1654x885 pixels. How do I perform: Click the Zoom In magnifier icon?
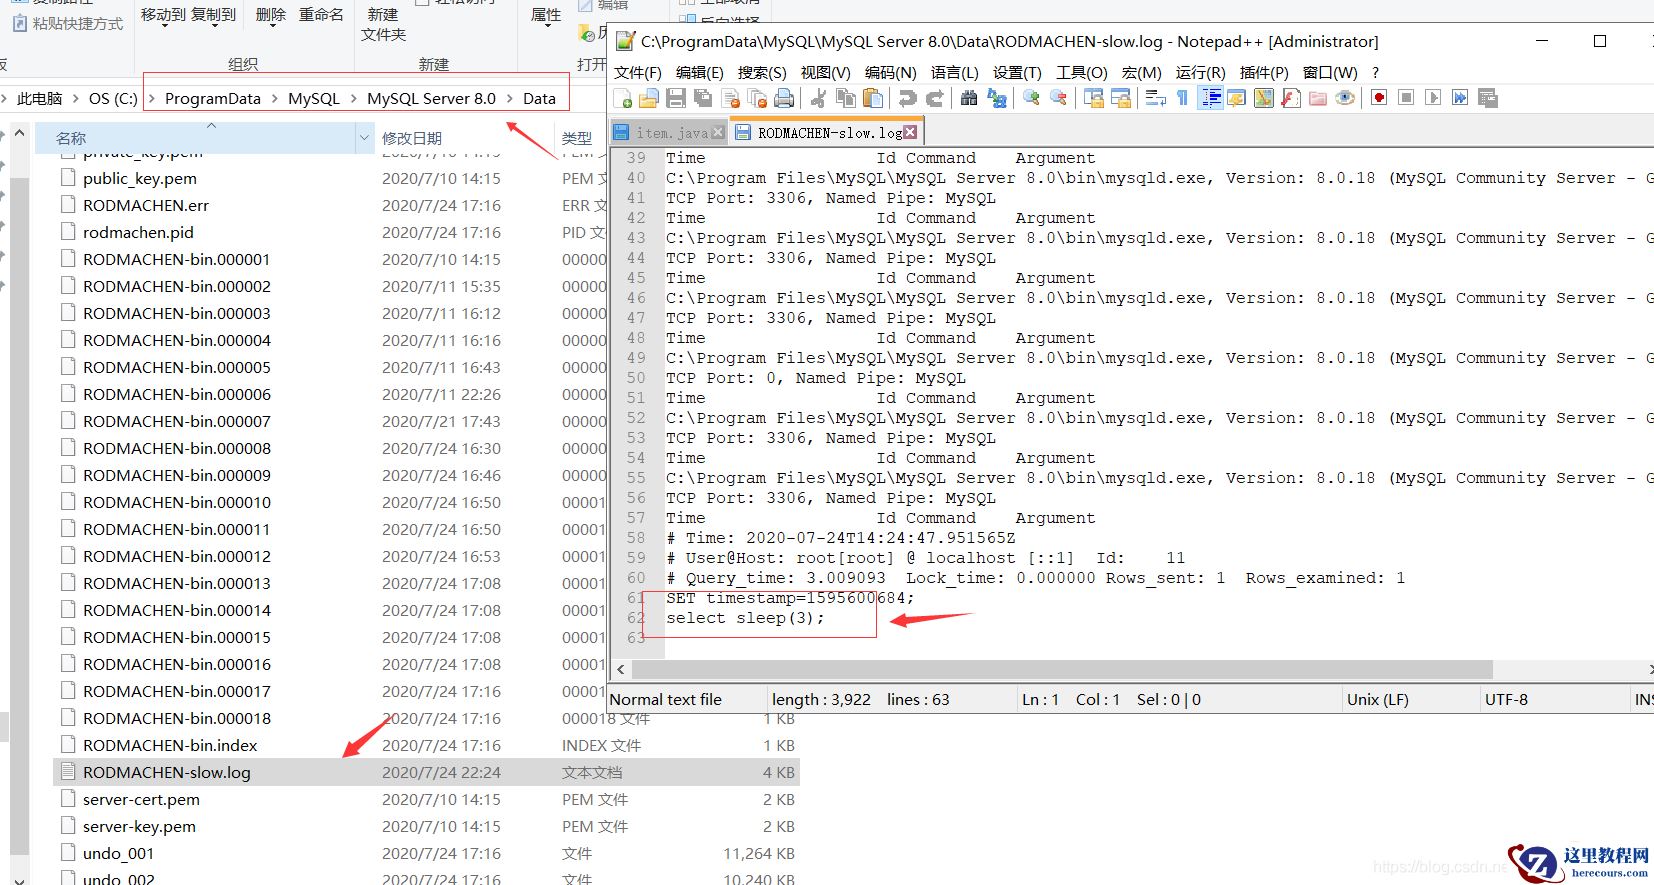(1031, 98)
